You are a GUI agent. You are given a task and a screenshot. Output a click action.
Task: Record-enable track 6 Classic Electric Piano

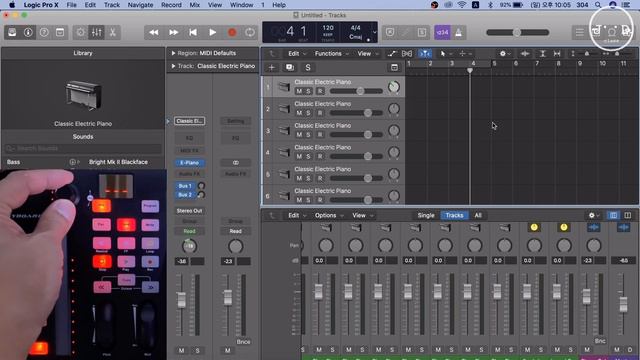pos(320,200)
